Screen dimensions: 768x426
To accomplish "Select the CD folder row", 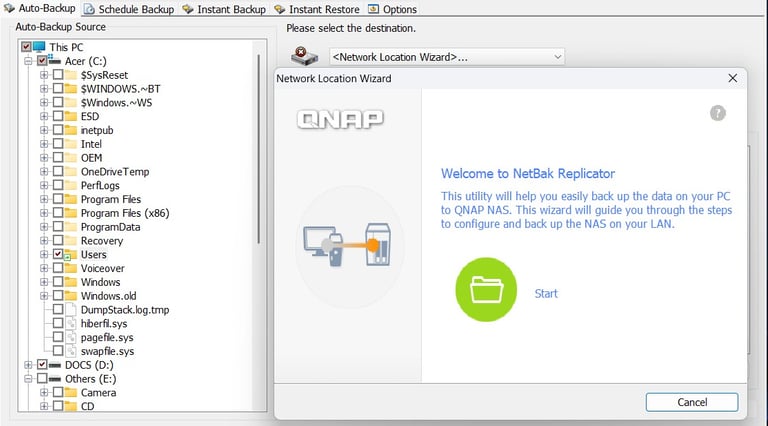I will 87,406.
